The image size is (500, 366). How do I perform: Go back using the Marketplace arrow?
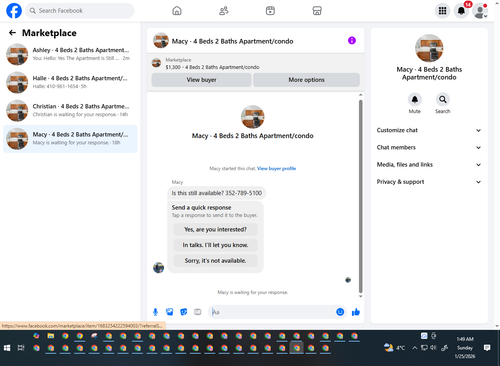coord(12,33)
